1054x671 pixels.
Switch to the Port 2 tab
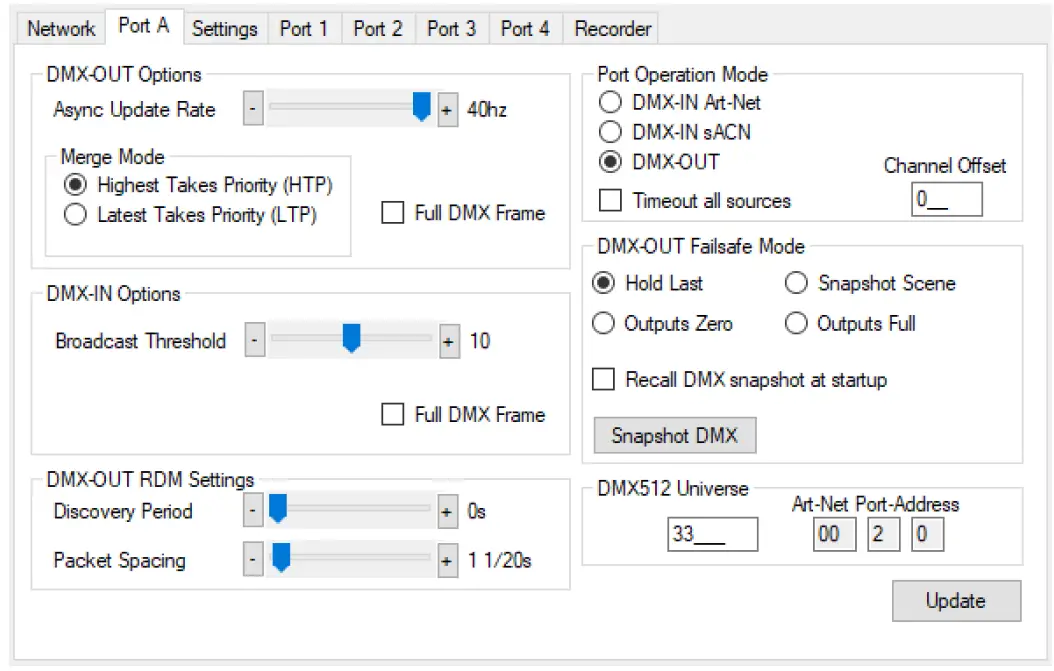click(378, 29)
